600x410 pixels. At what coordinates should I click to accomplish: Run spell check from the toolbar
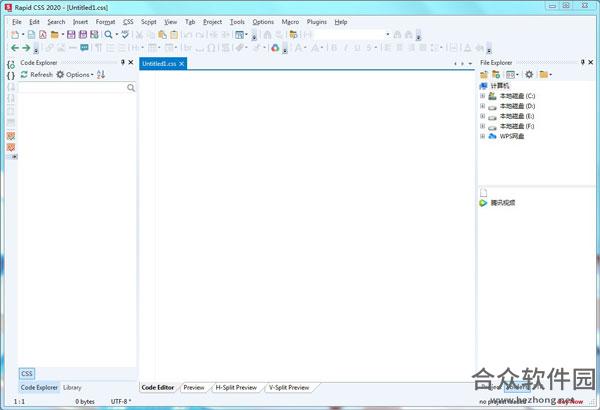(x=125, y=35)
